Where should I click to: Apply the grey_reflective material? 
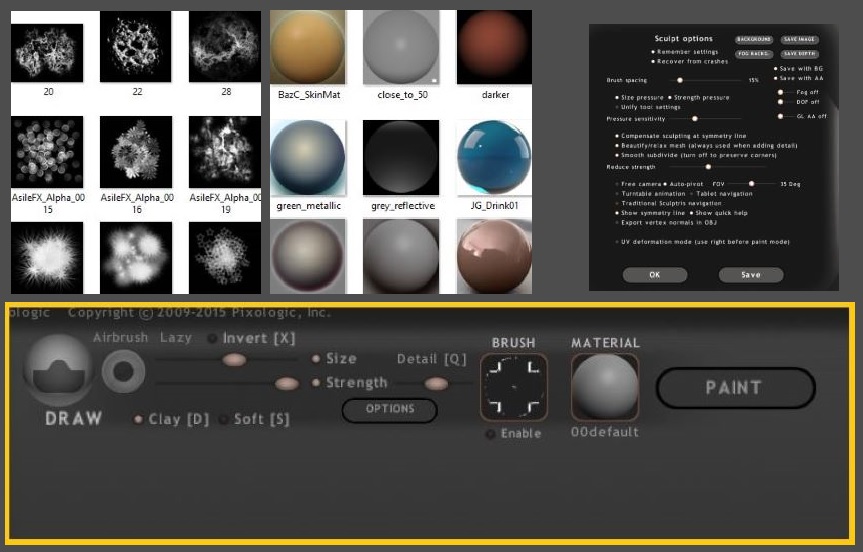click(401, 157)
